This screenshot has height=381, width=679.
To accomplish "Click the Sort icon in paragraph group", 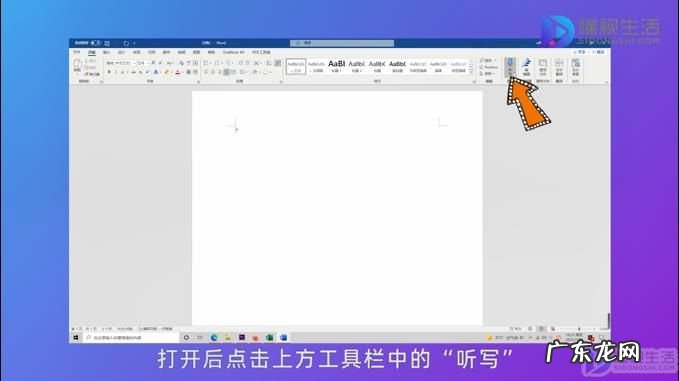I will (268, 63).
